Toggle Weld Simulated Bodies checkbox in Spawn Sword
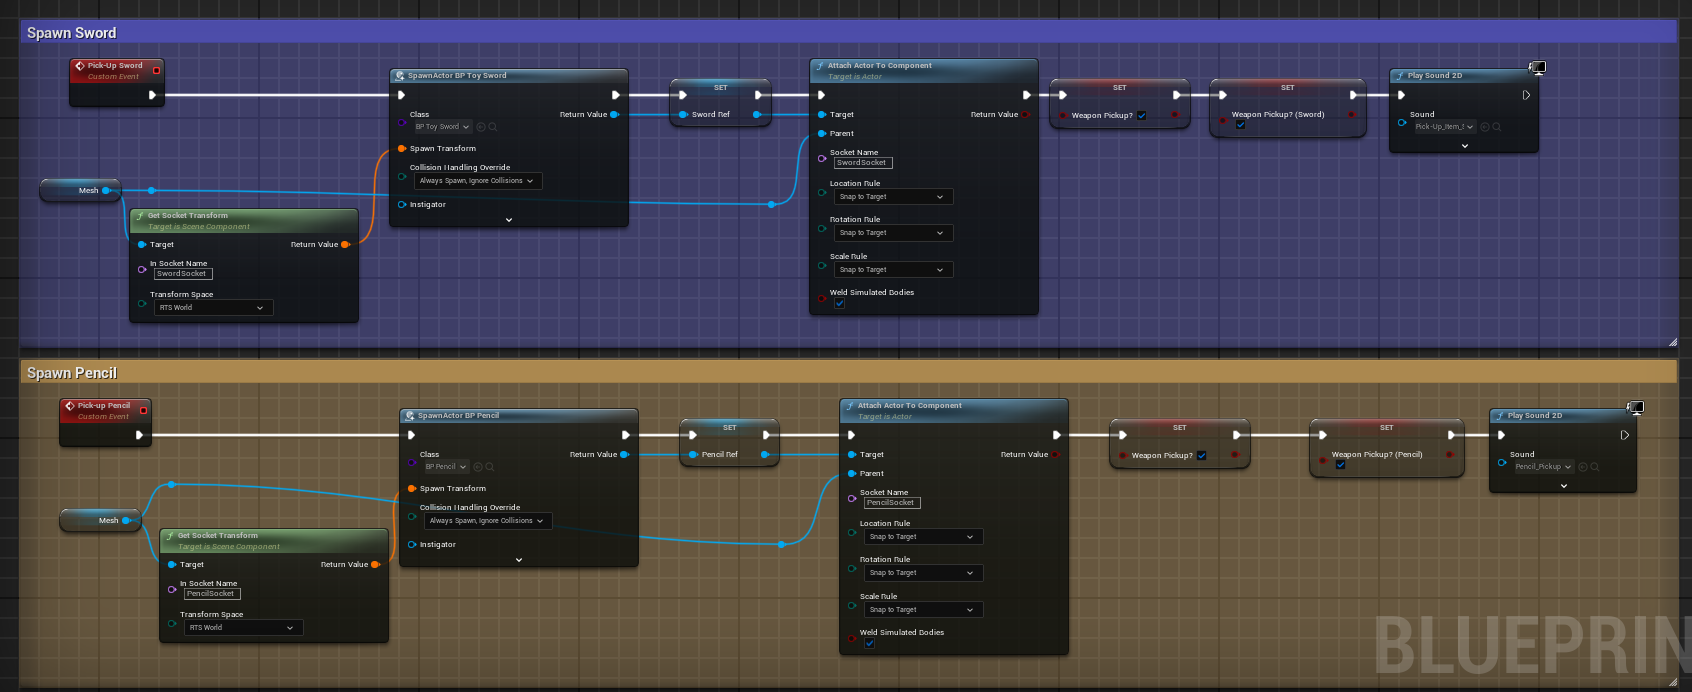Screen dimensions: 1692x692 [840, 303]
